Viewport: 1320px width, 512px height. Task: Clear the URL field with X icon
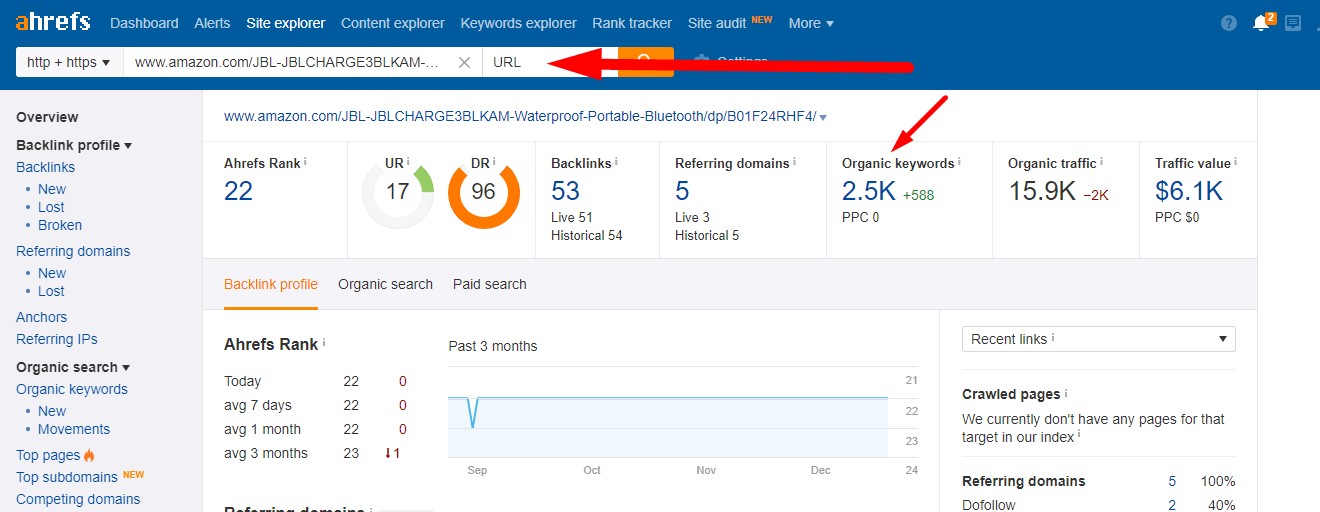click(464, 62)
